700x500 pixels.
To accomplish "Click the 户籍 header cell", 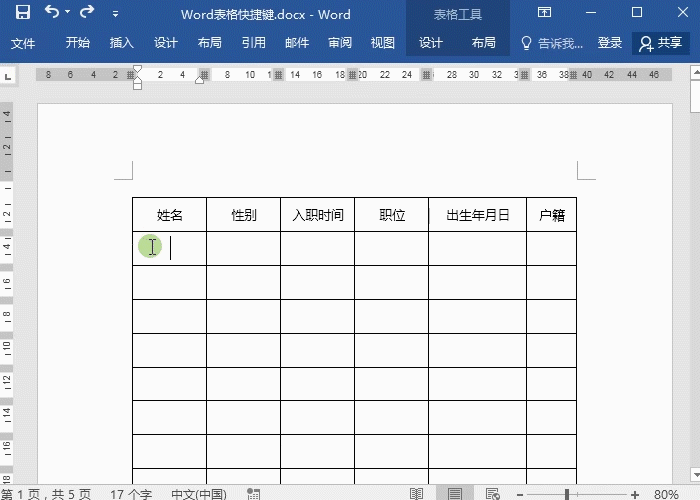I will tap(552, 215).
